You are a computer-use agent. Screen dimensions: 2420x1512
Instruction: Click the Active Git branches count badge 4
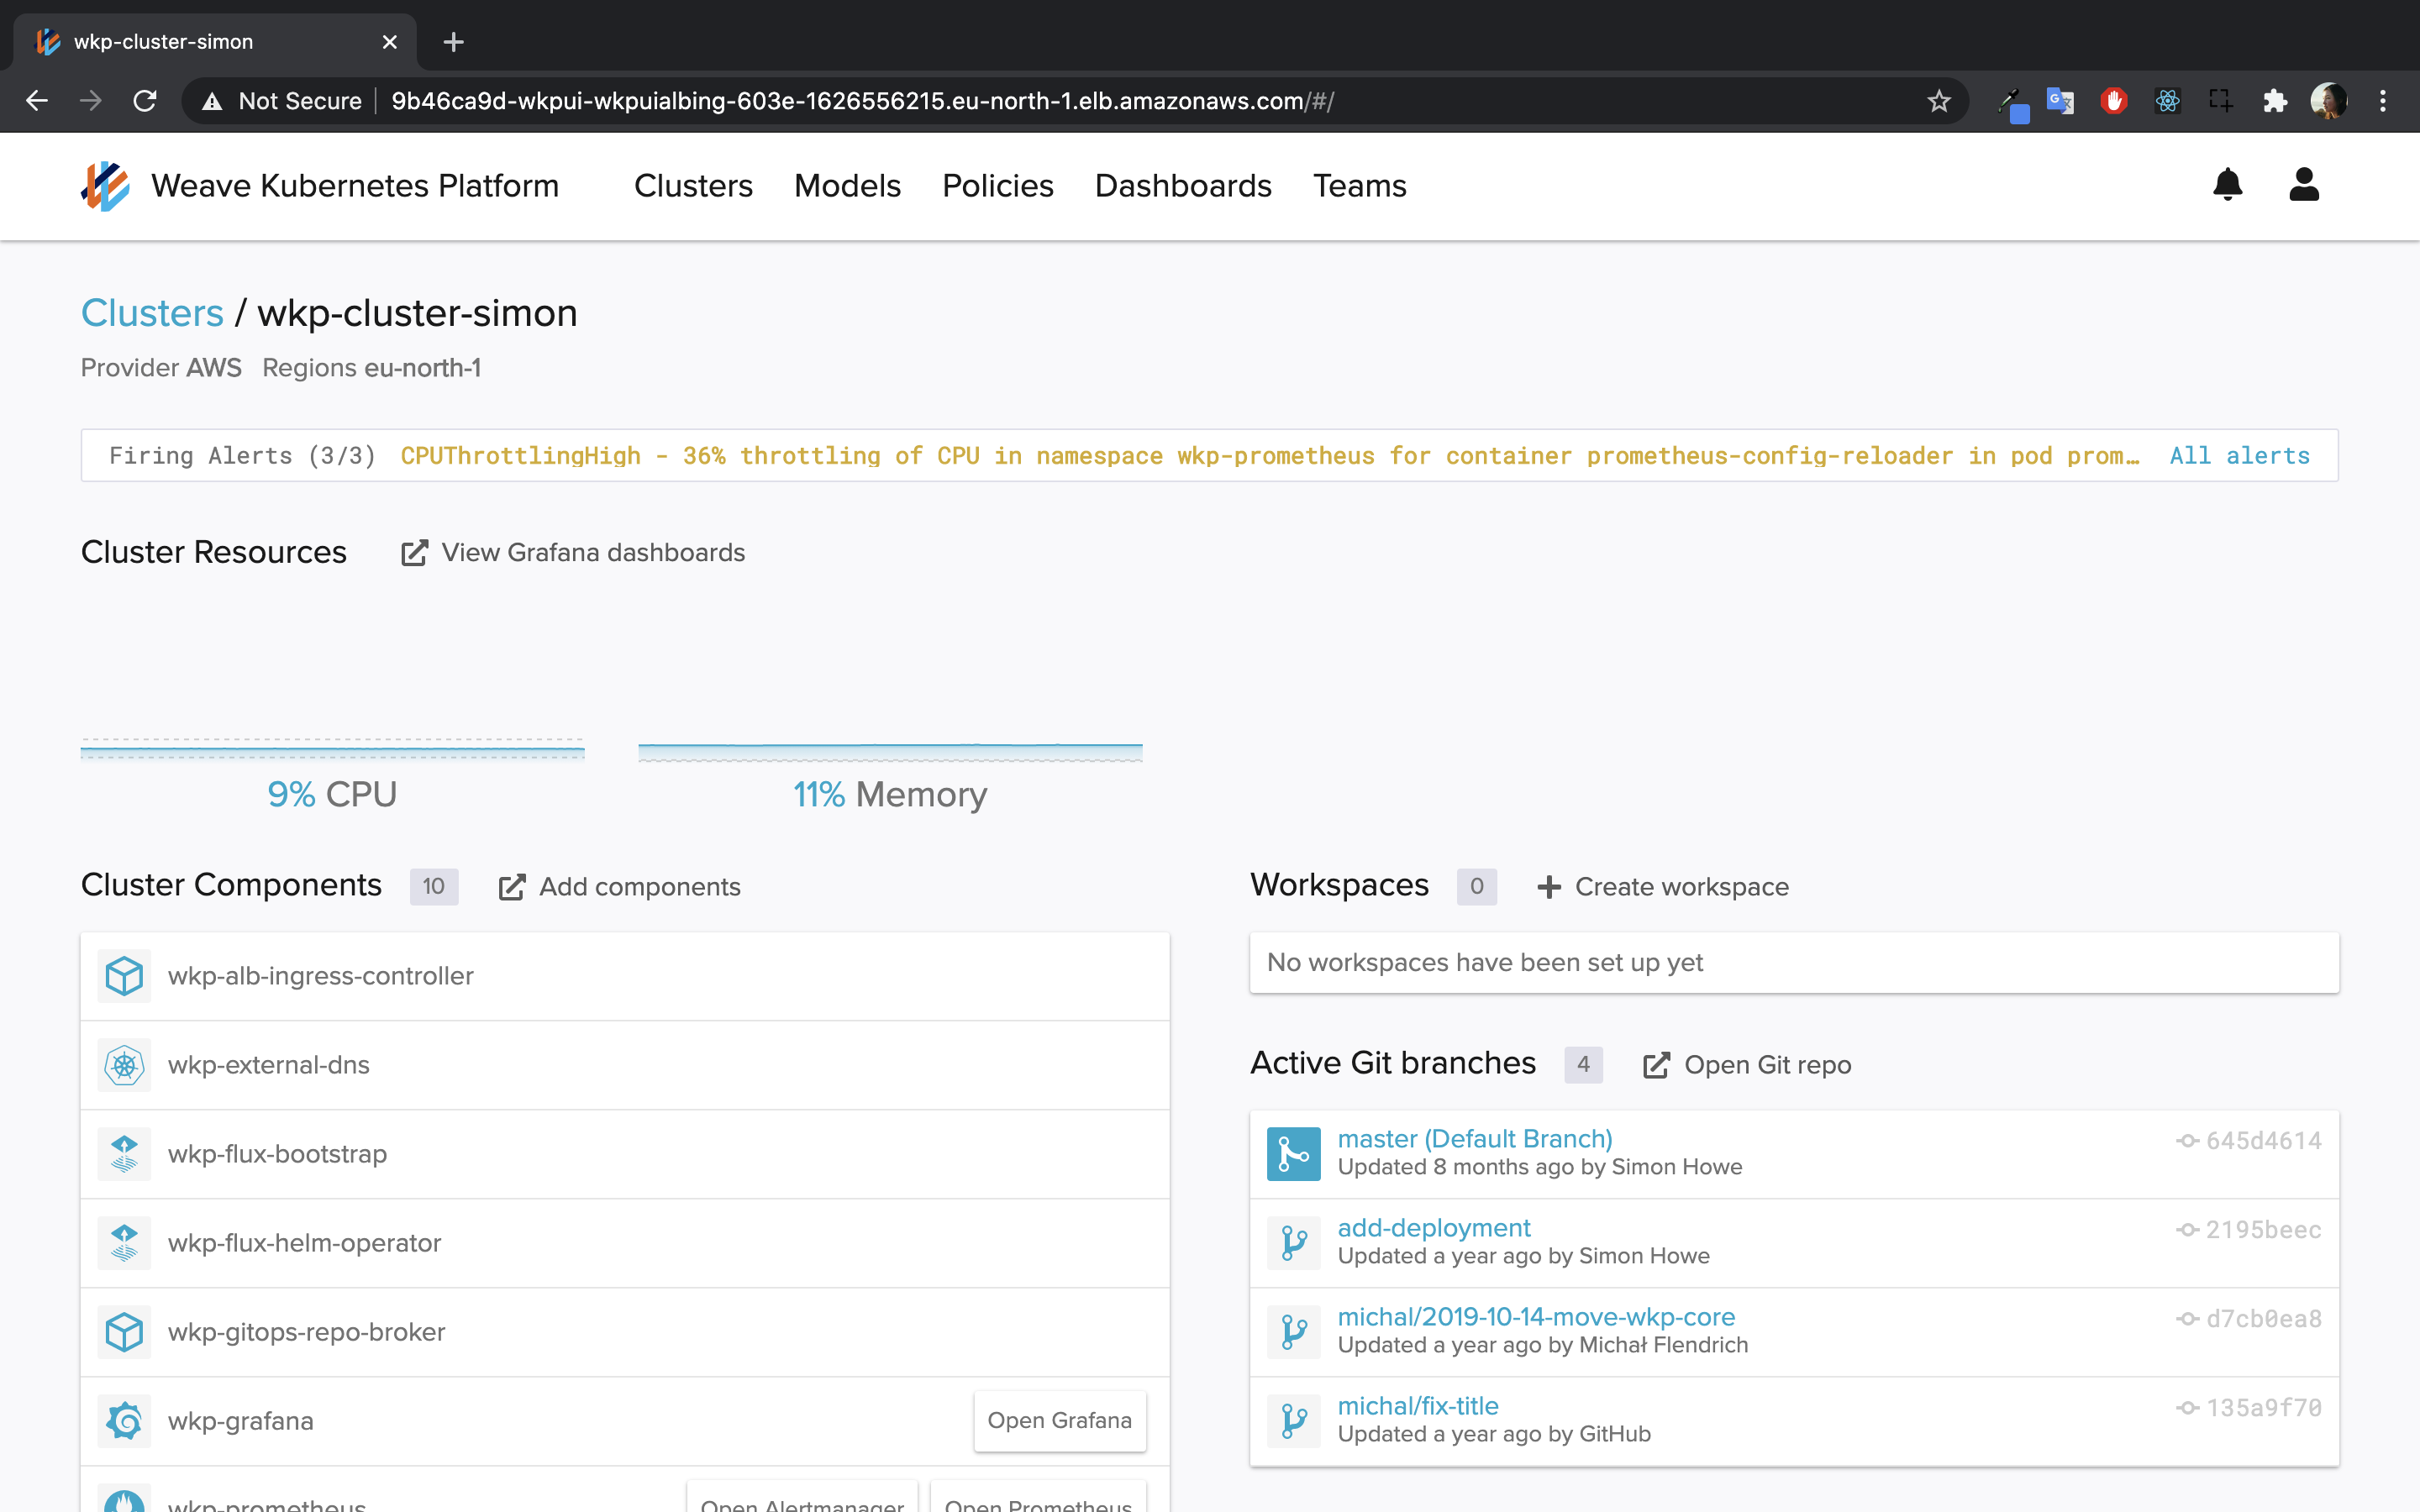click(x=1583, y=1064)
